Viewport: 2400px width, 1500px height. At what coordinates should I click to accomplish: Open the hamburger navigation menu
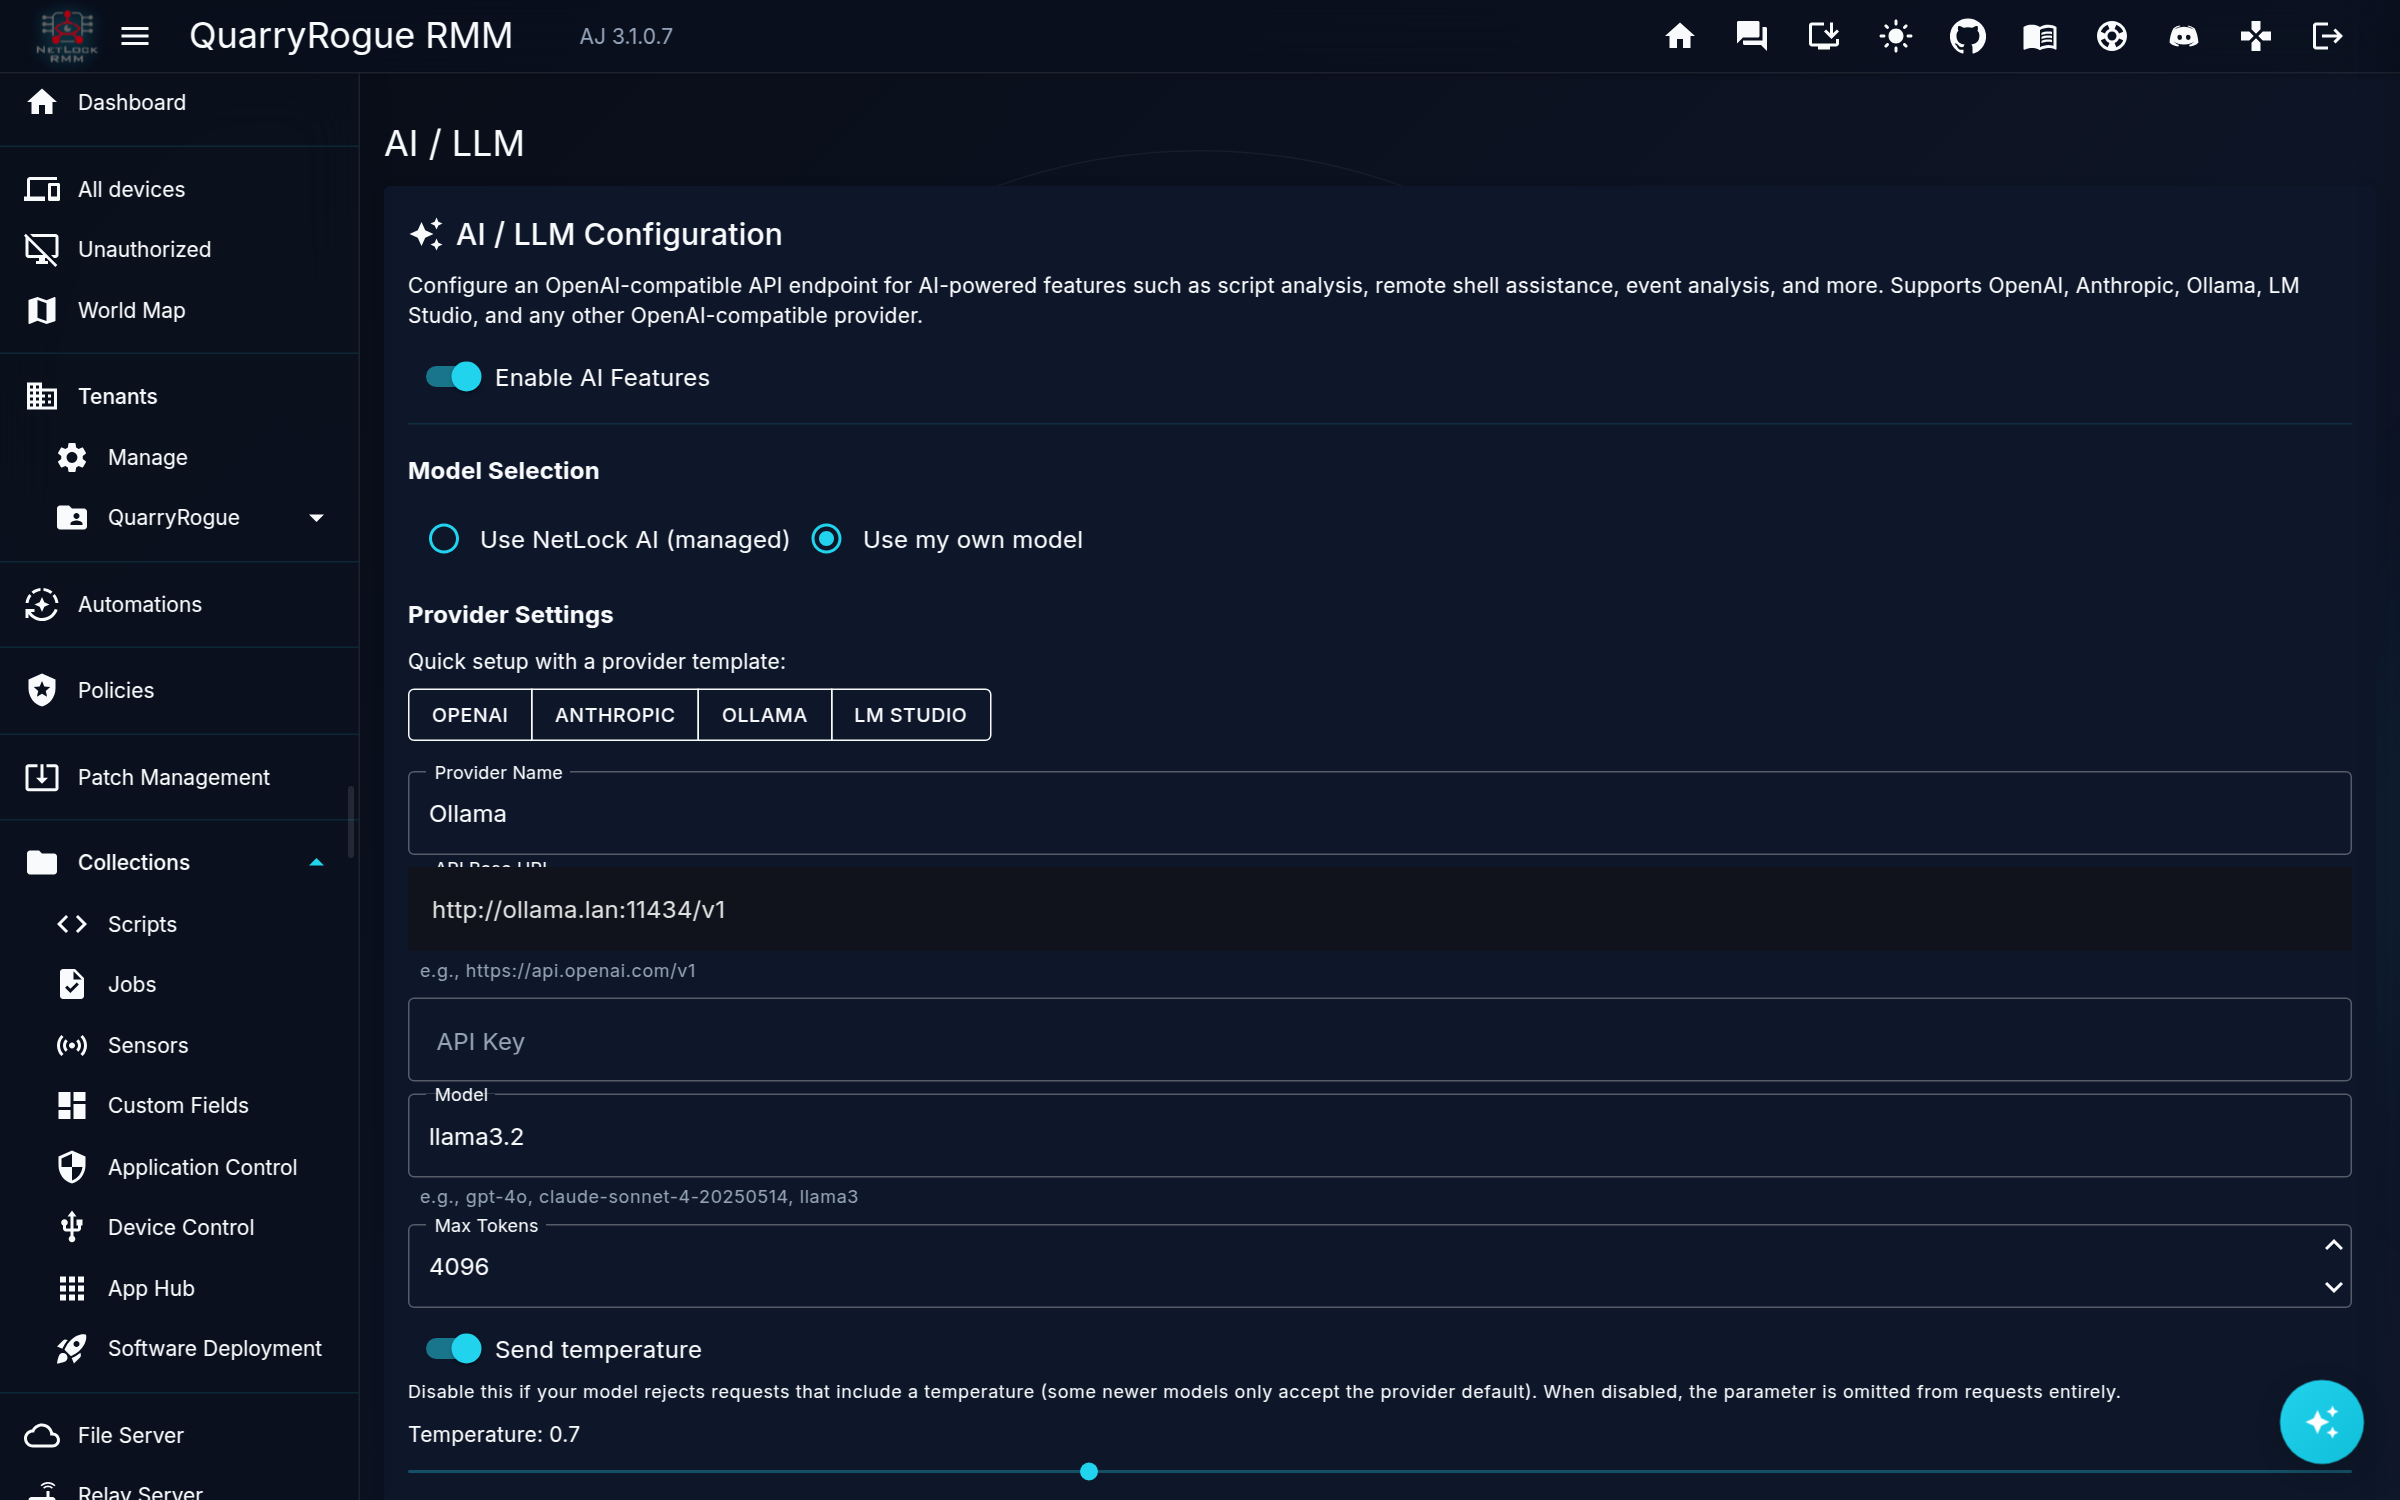click(135, 36)
